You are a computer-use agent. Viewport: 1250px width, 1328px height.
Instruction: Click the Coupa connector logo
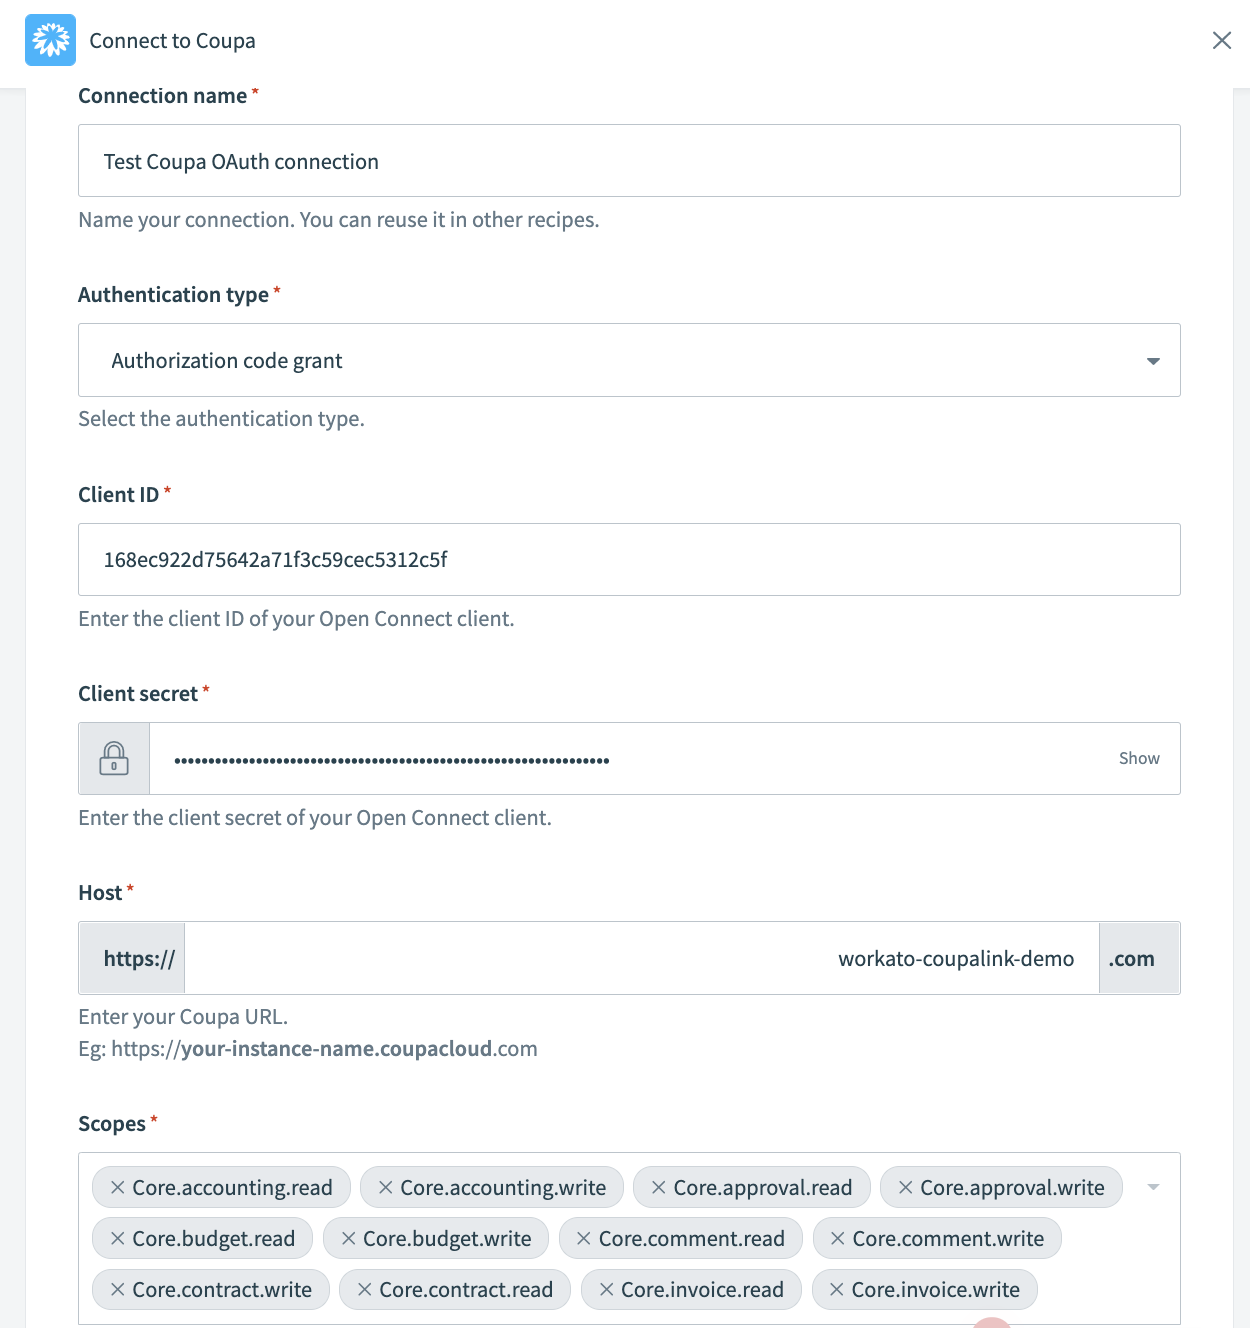tap(50, 40)
